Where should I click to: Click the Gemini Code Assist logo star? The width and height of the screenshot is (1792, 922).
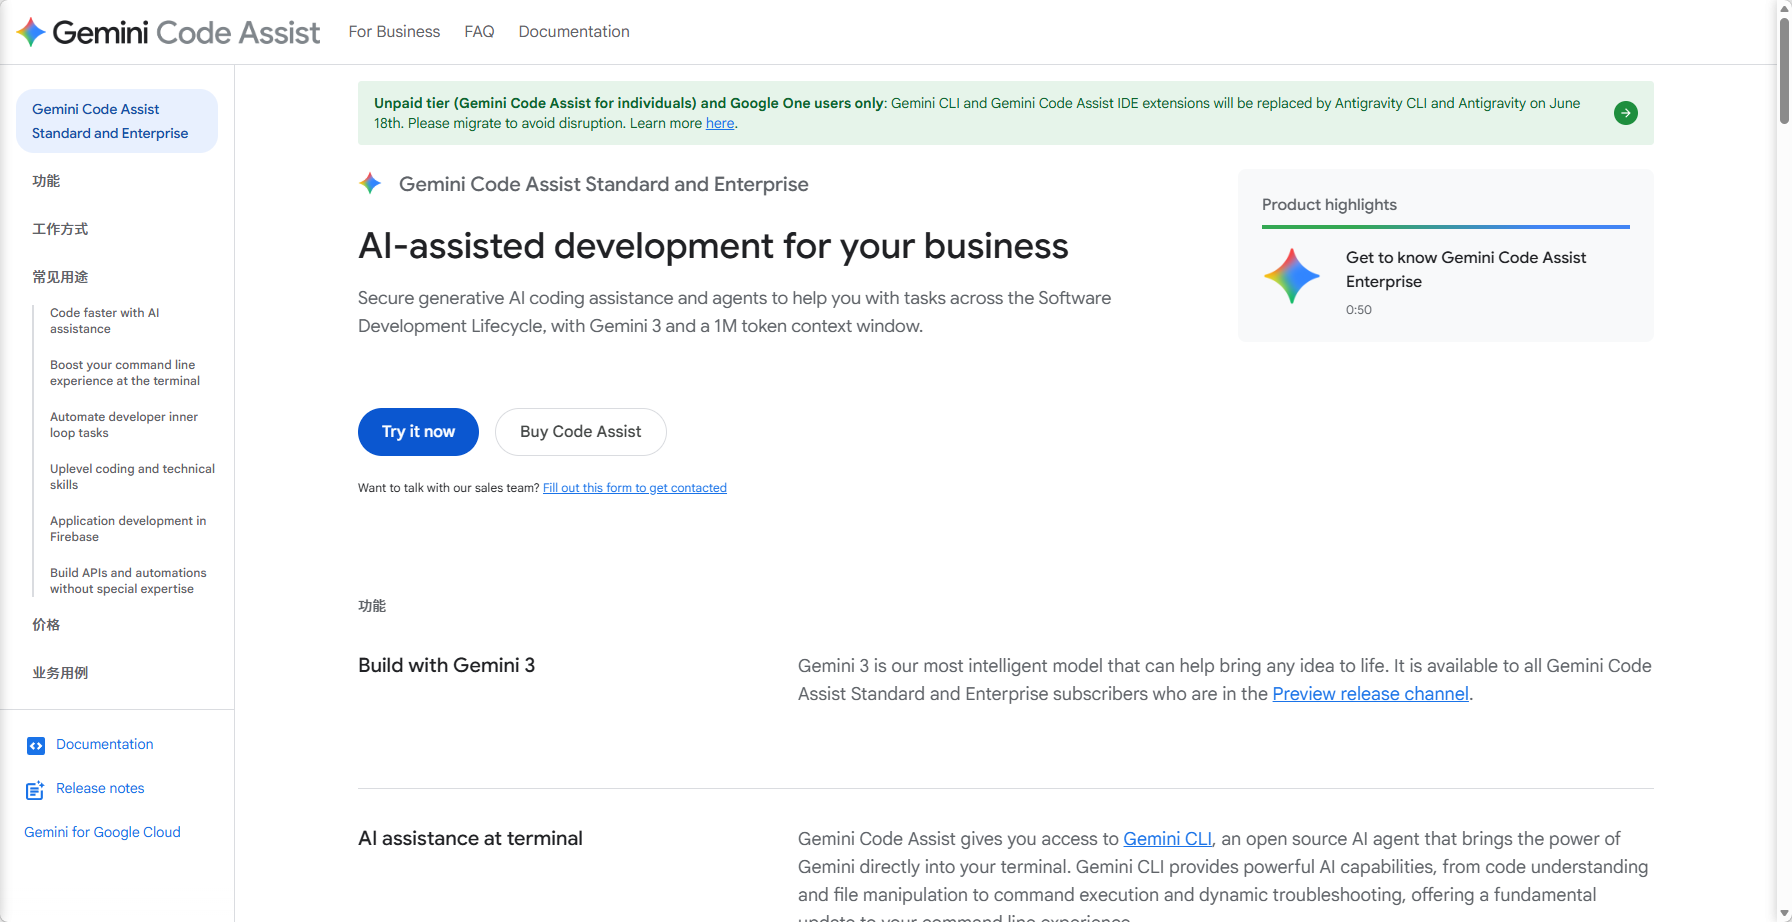31,32
